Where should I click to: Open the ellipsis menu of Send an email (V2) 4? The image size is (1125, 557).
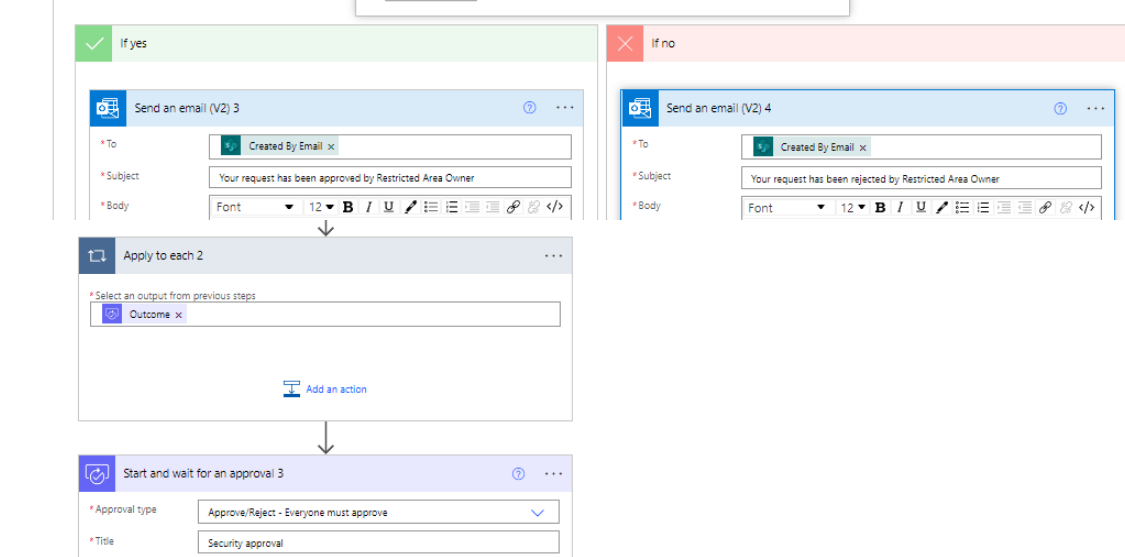coord(1096,108)
